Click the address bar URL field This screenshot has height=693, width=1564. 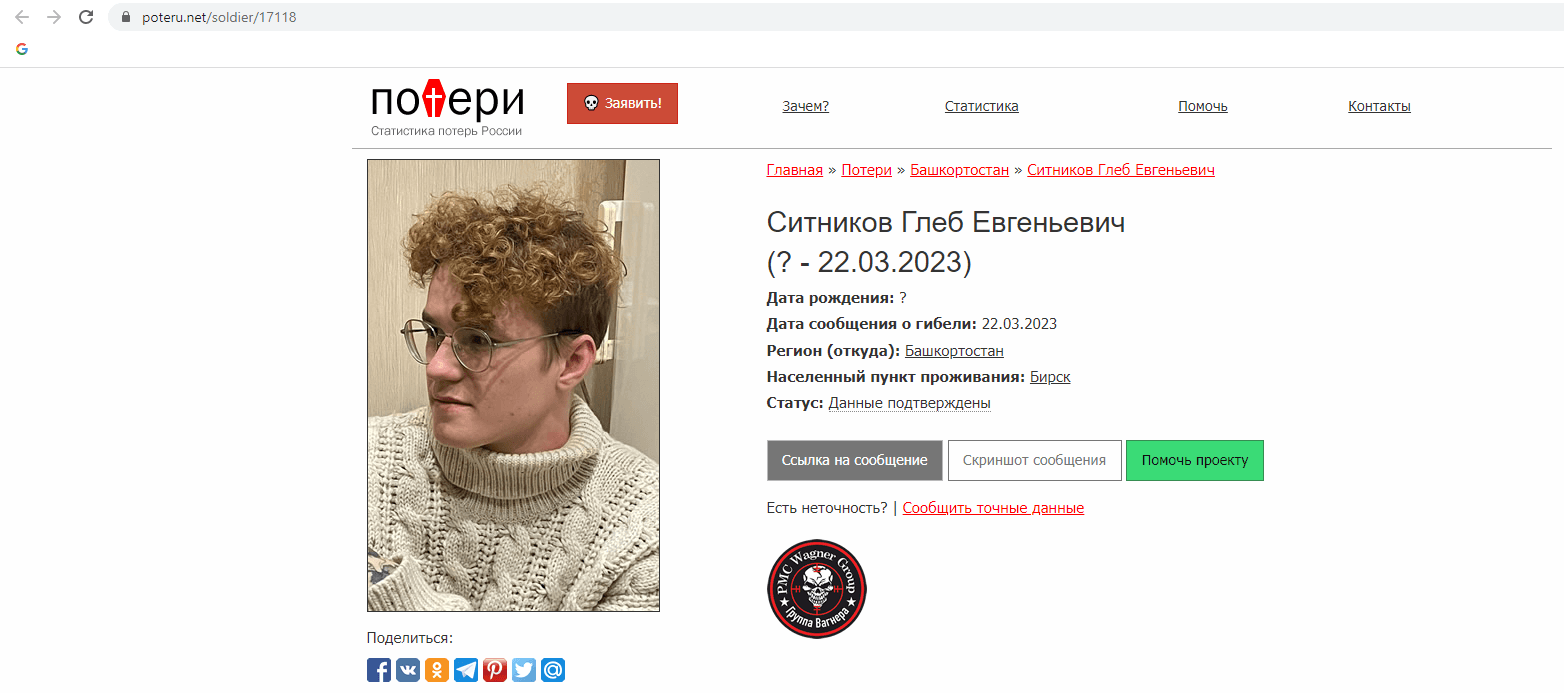point(830,17)
